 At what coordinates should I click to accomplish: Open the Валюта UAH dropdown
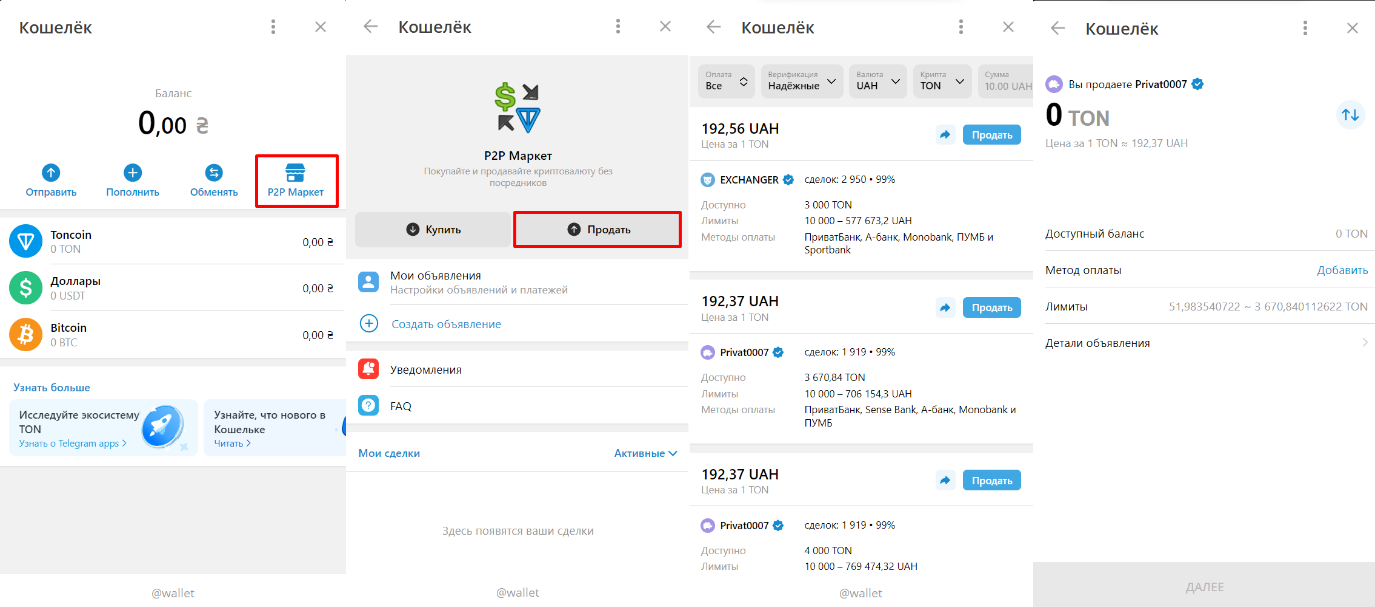878,81
